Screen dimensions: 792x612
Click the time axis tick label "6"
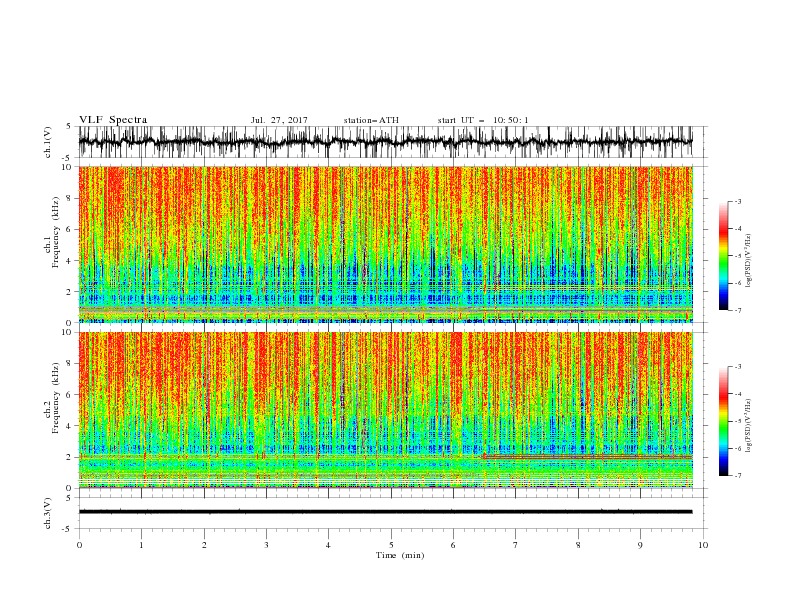(453, 545)
